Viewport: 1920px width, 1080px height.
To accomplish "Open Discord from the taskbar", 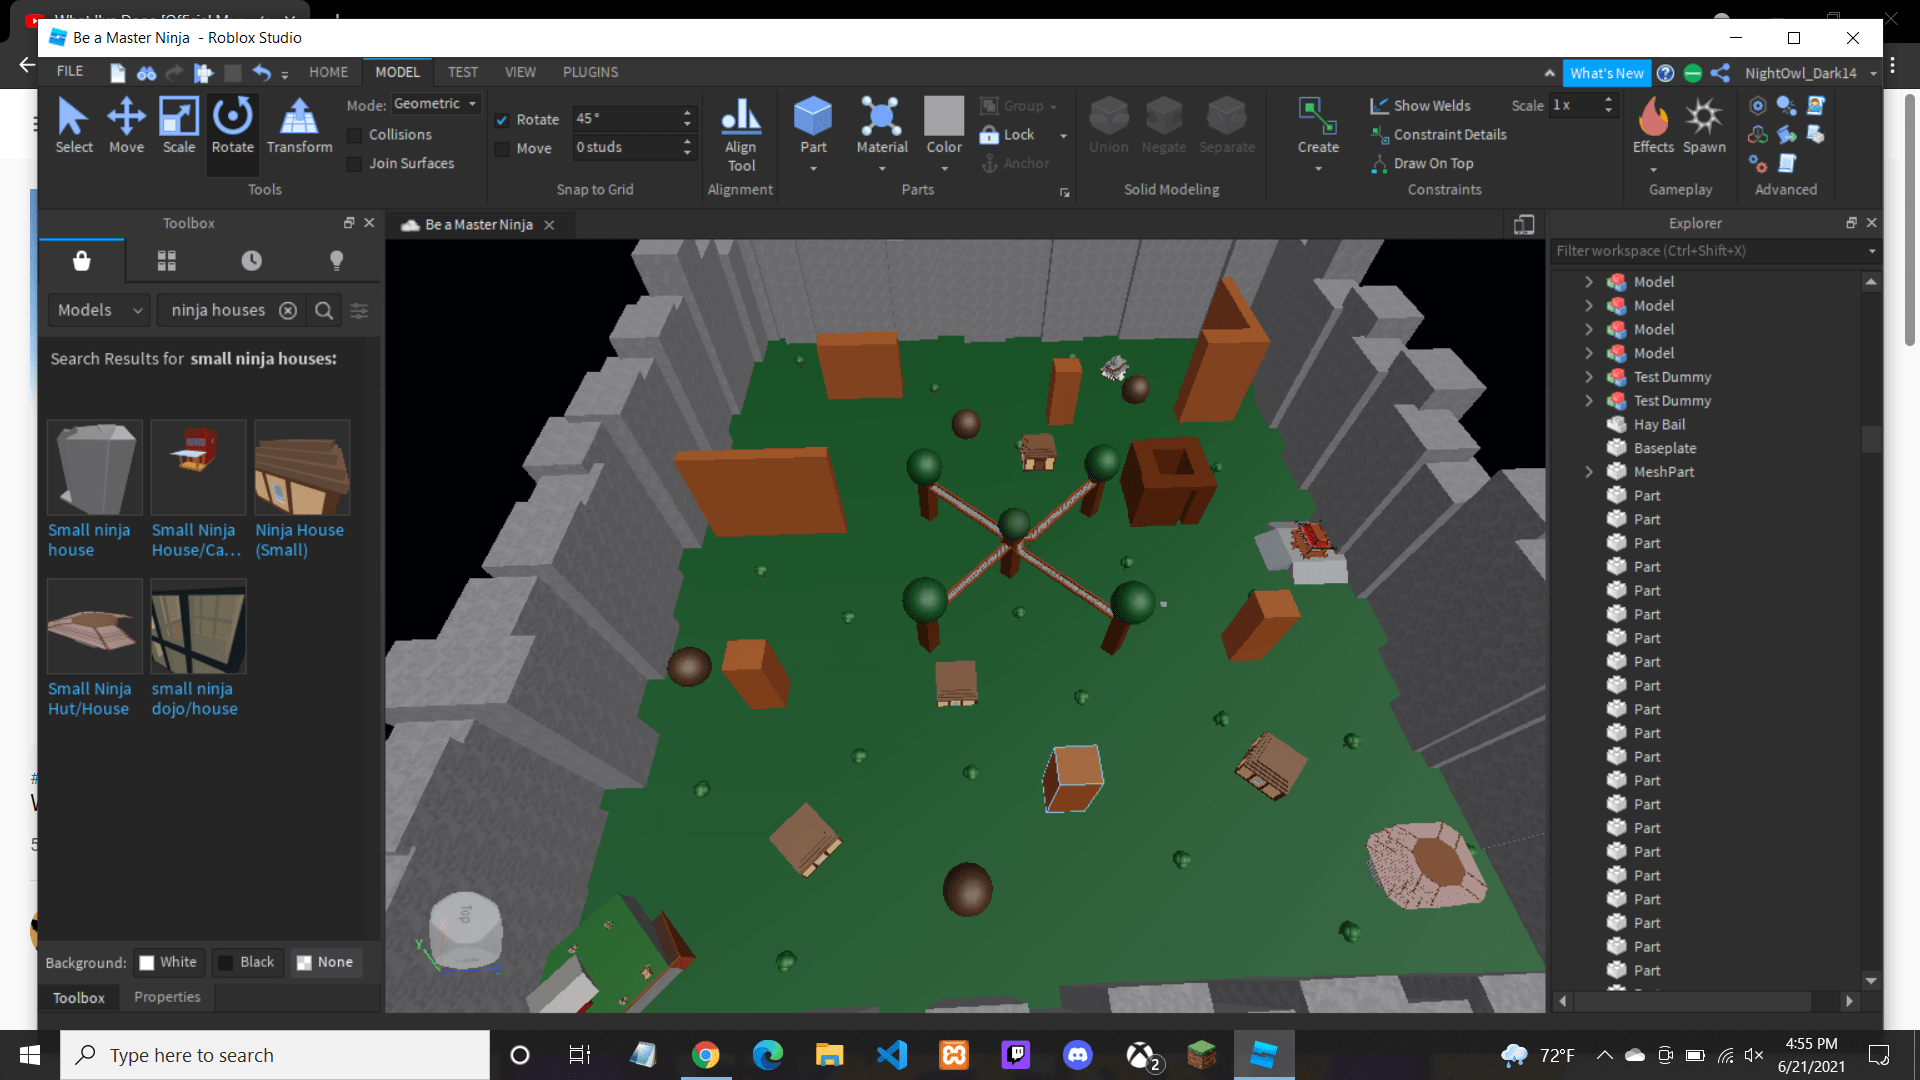I will click(1077, 1055).
